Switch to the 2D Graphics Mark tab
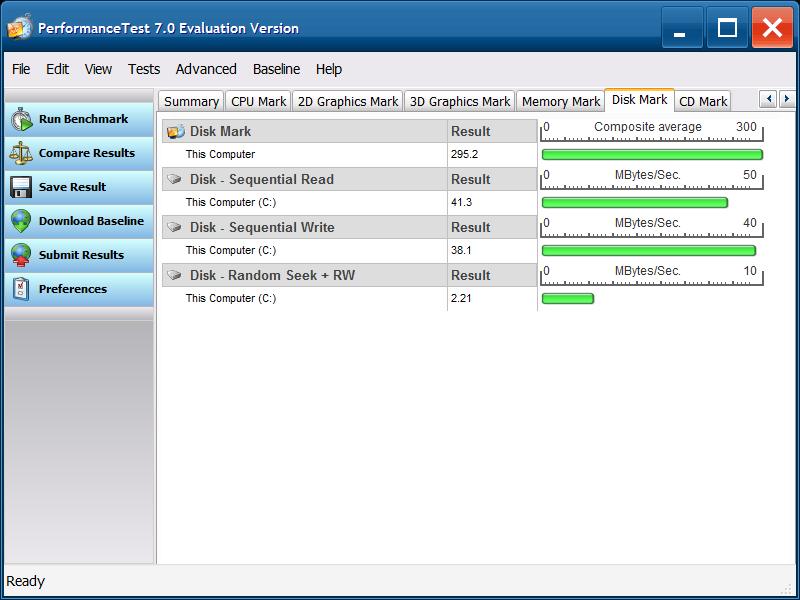The height and width of the screenshot is (600, 800). [x=348, y=102]
